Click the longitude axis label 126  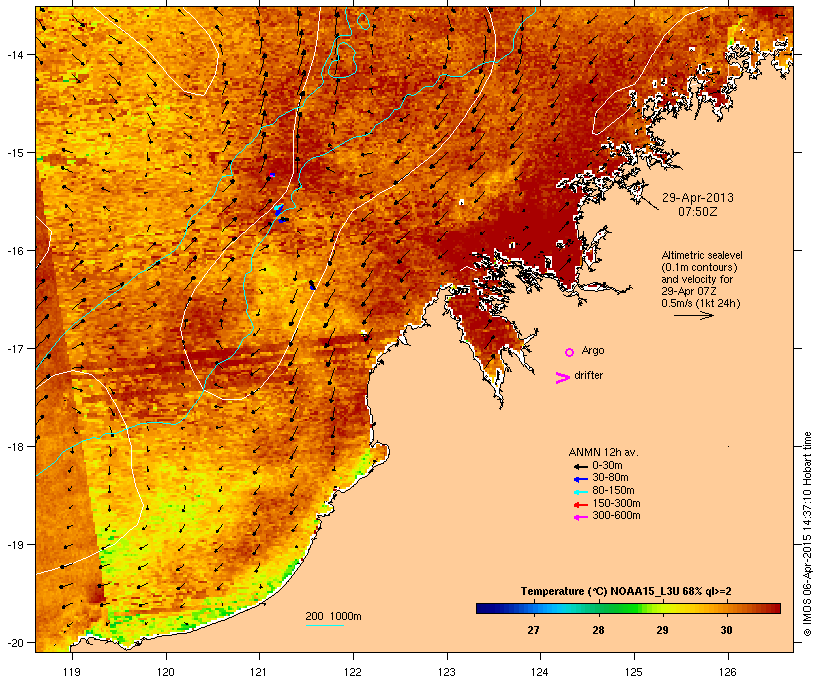(728, 672)
